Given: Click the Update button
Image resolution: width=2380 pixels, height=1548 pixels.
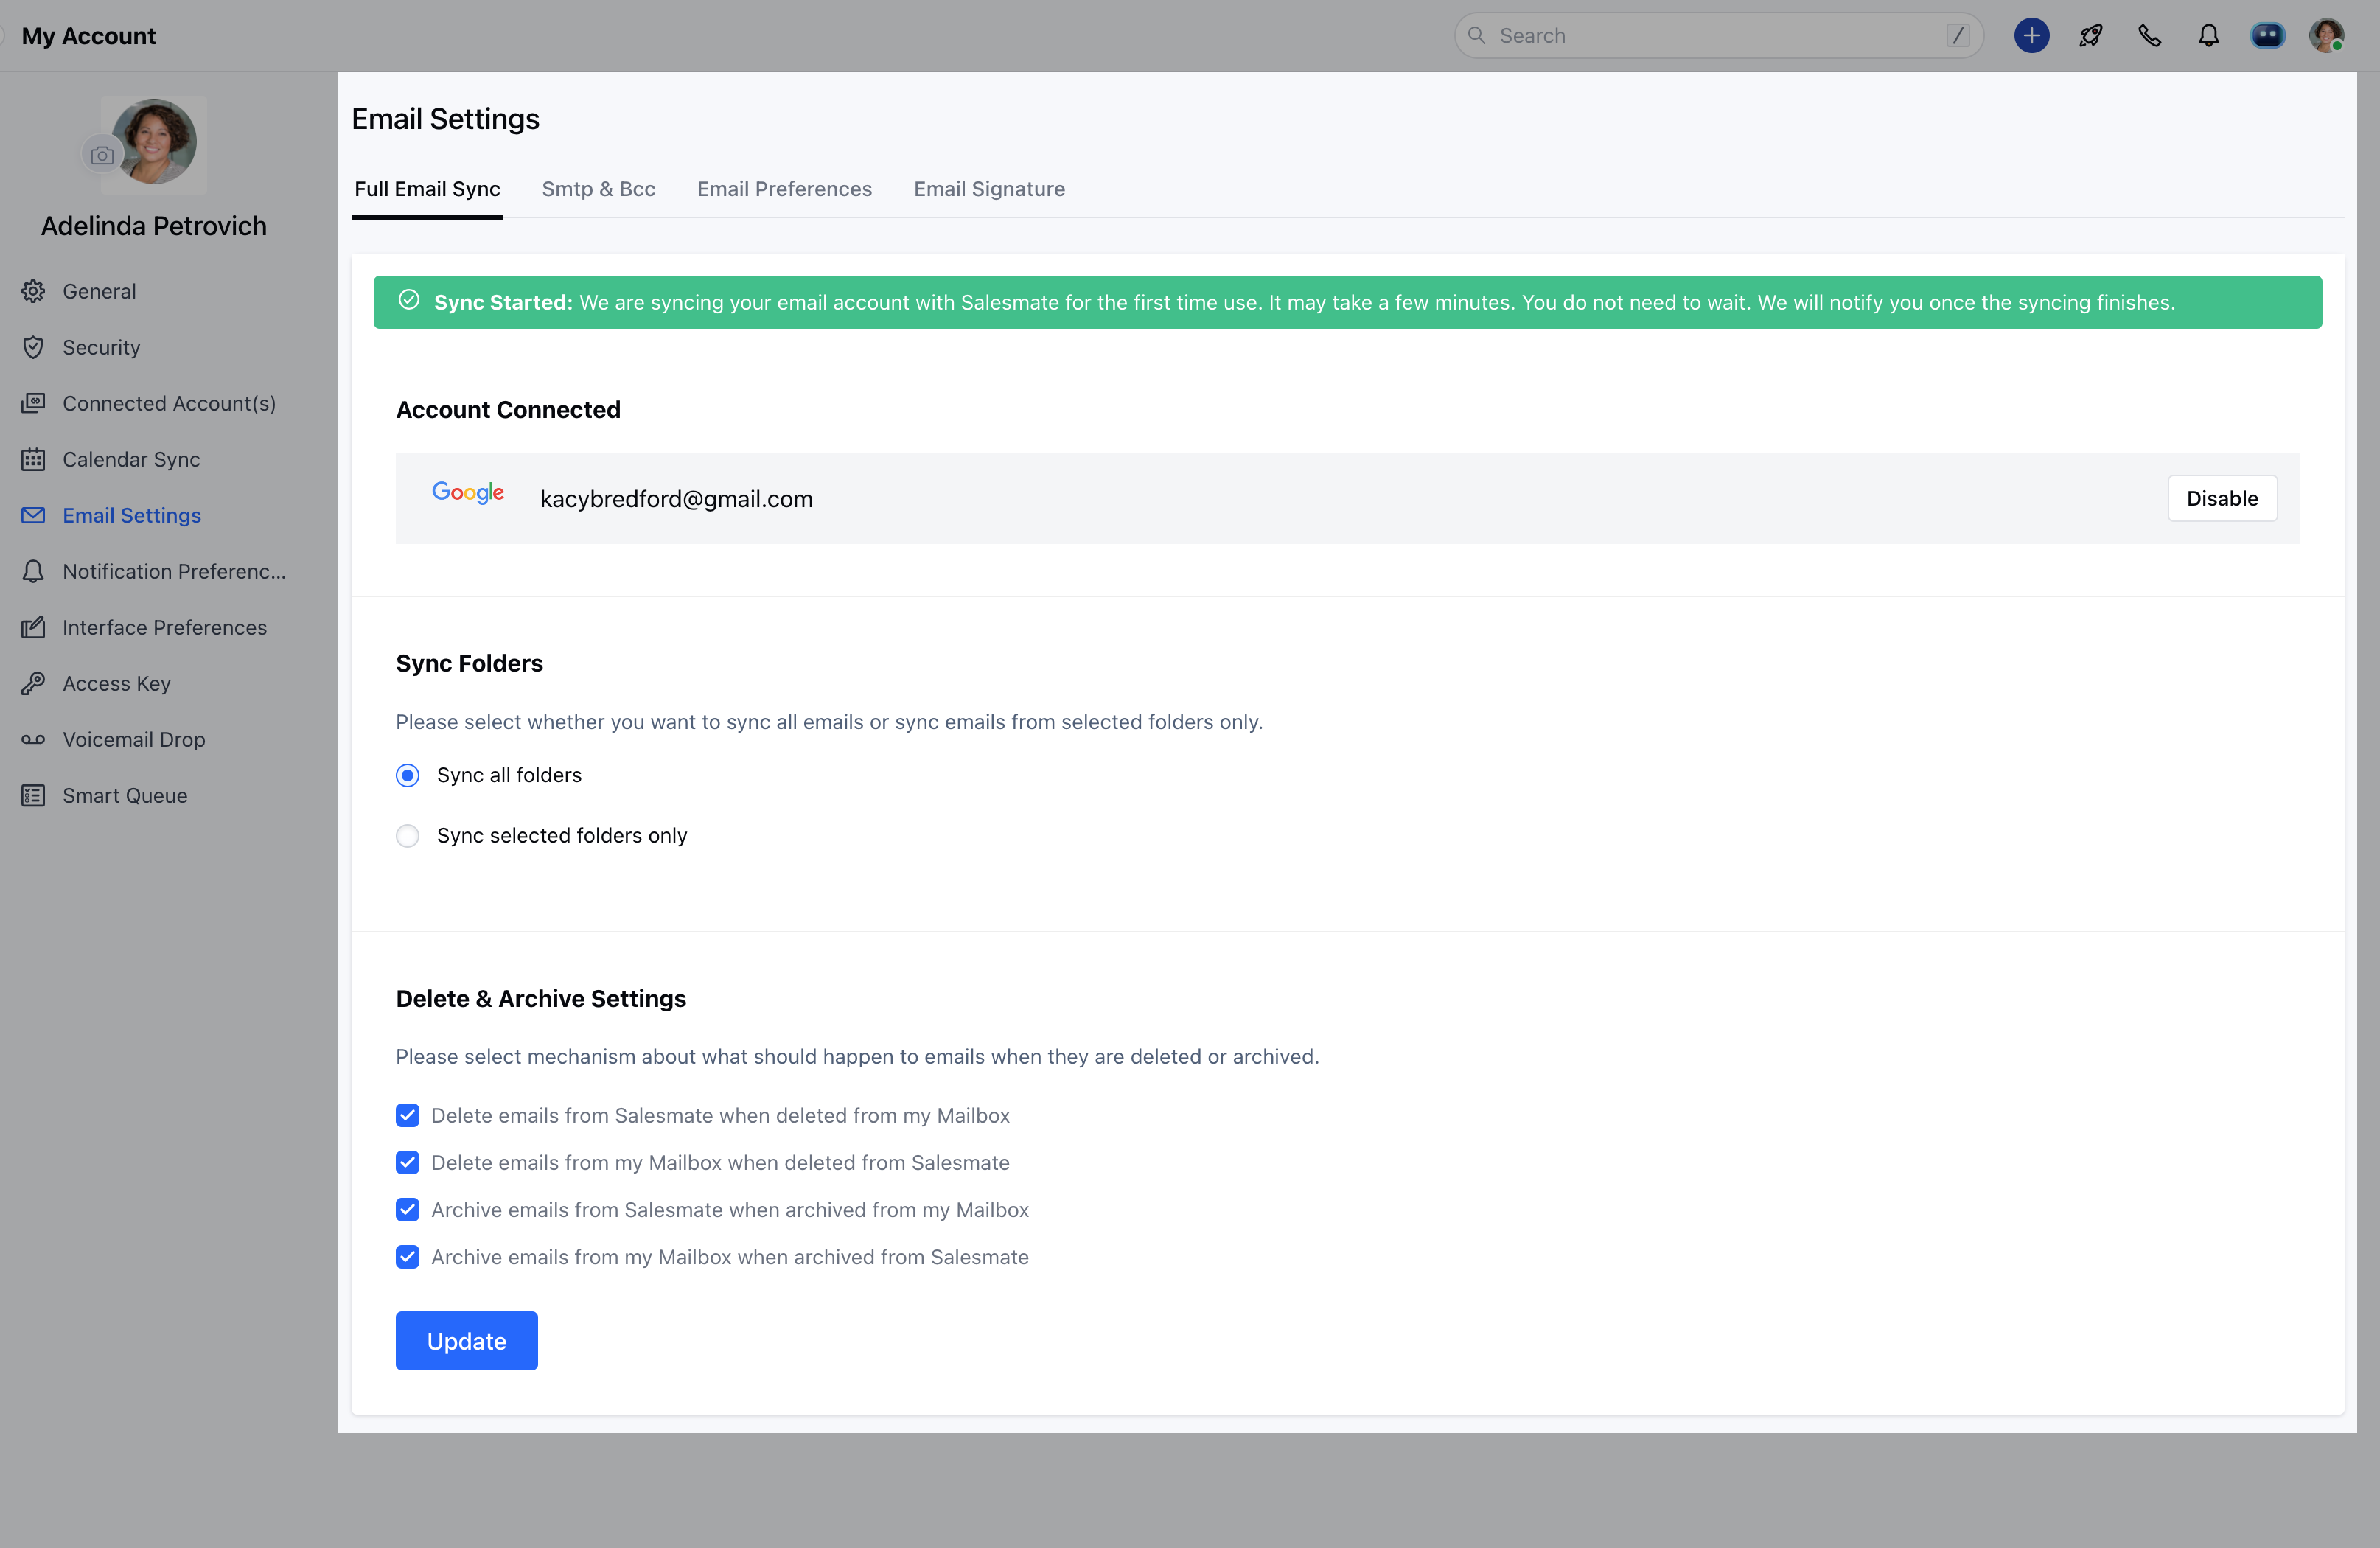Looking at the screenshot, I should click(466, 1340).
